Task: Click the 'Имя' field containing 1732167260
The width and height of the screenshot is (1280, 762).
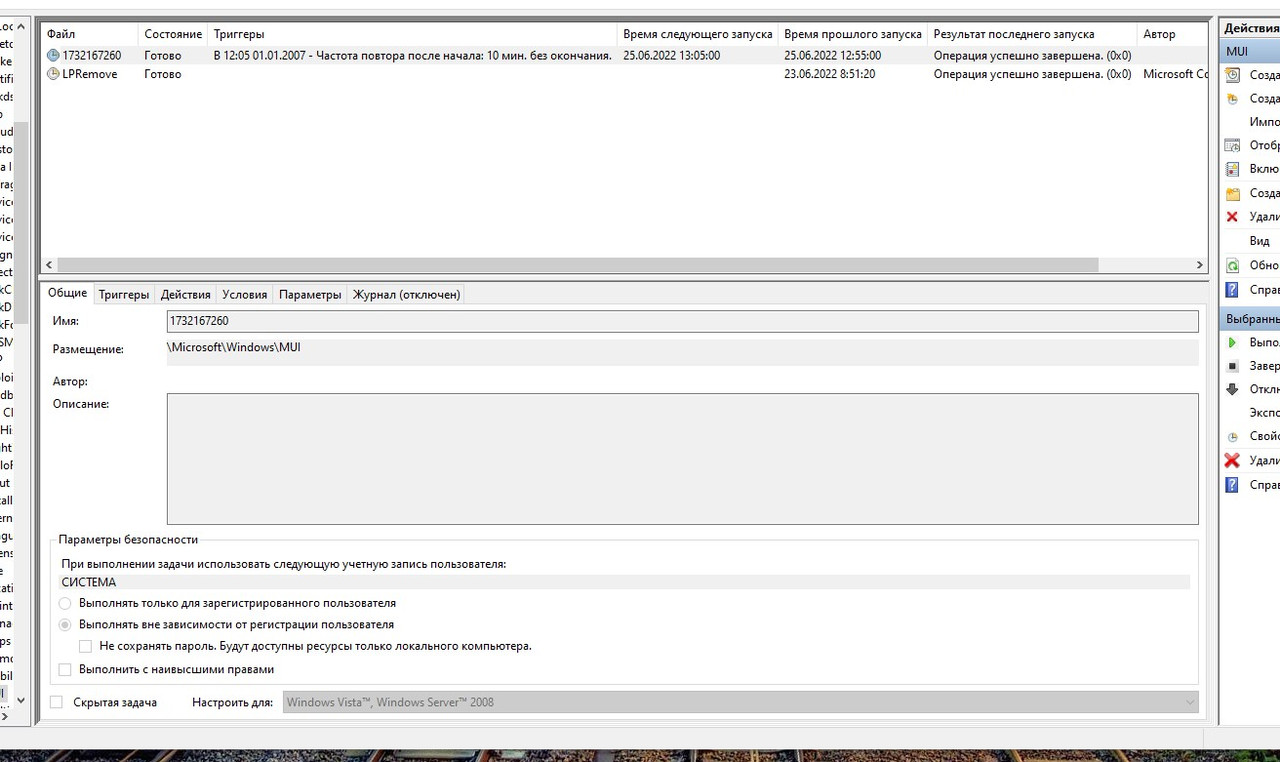Action: [683, 321]
